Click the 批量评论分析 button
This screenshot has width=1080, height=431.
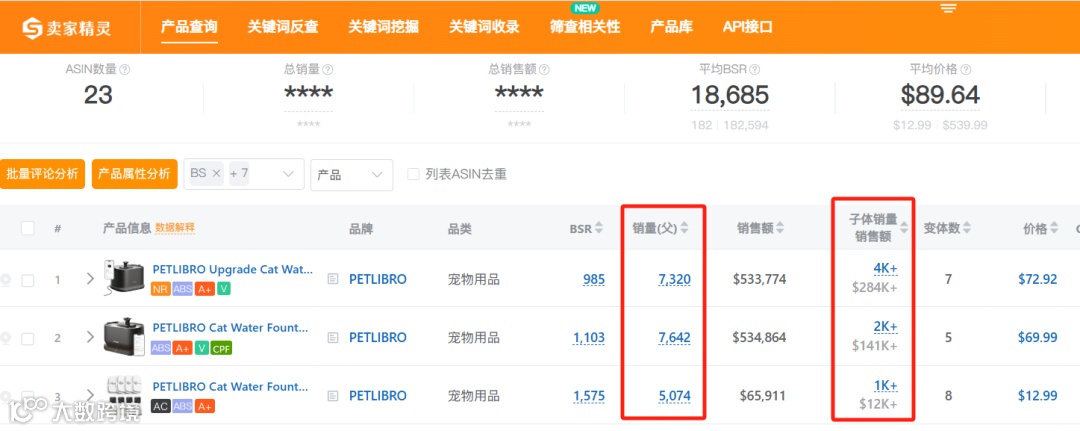click(x=42, y=174)
